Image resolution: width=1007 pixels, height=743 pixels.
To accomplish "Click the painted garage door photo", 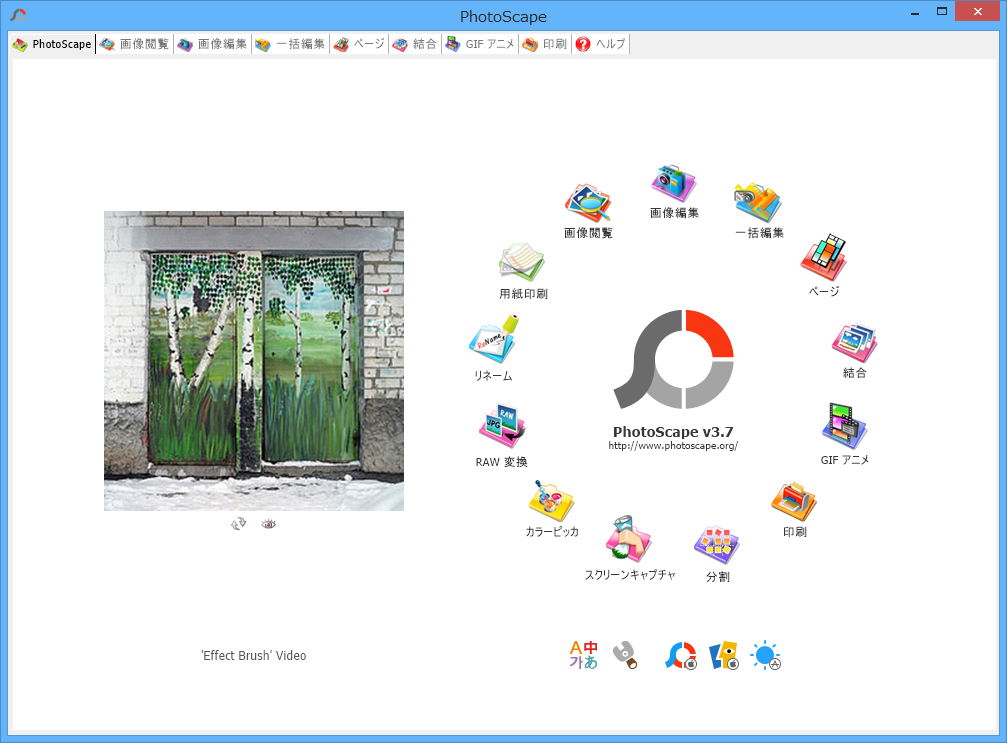I will tap(254, 361).
